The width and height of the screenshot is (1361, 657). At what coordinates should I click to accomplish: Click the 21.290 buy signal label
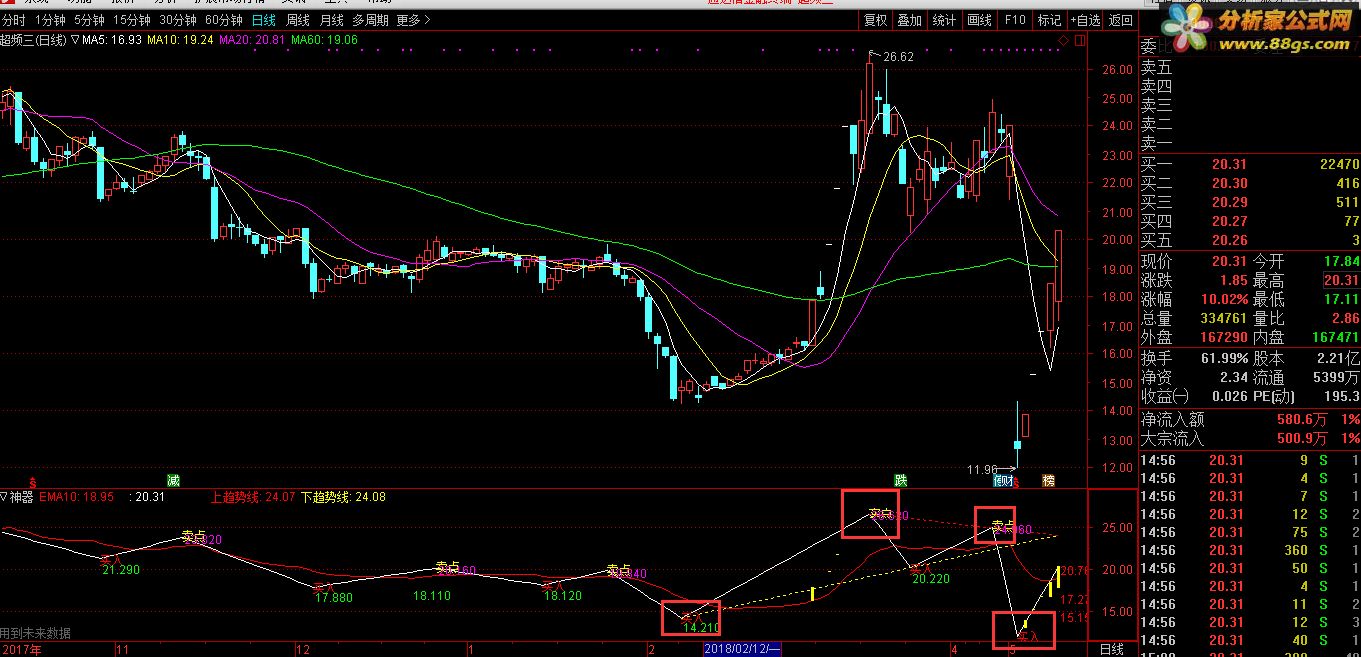pyautogui.click(x=121, y=569)
